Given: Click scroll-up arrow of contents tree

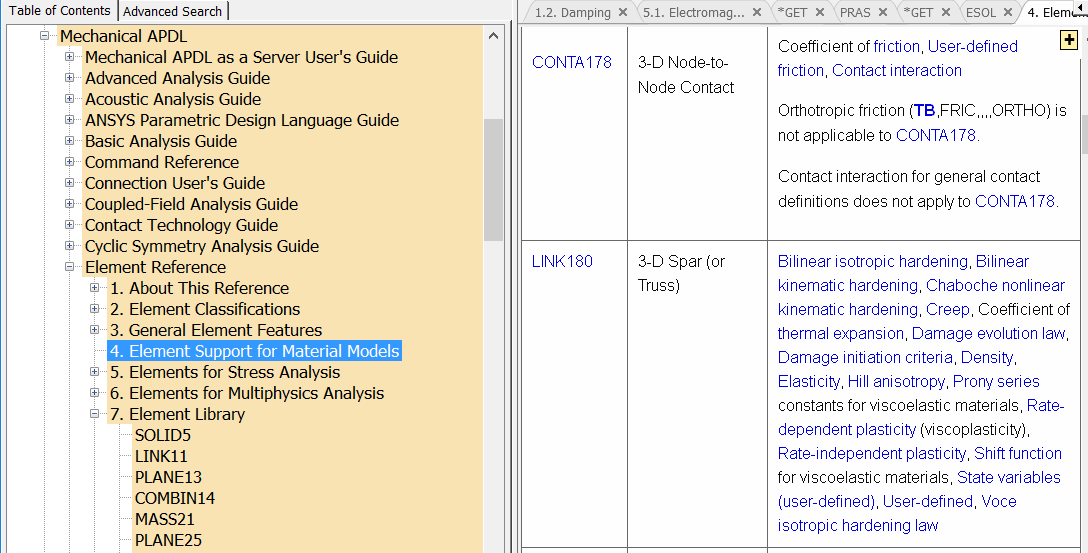Looking at the screenshot, I should [x=493, y=36].
